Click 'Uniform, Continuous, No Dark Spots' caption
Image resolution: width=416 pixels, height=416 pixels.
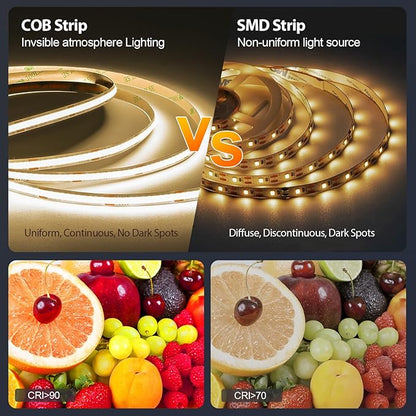click(x=101, y=233)
